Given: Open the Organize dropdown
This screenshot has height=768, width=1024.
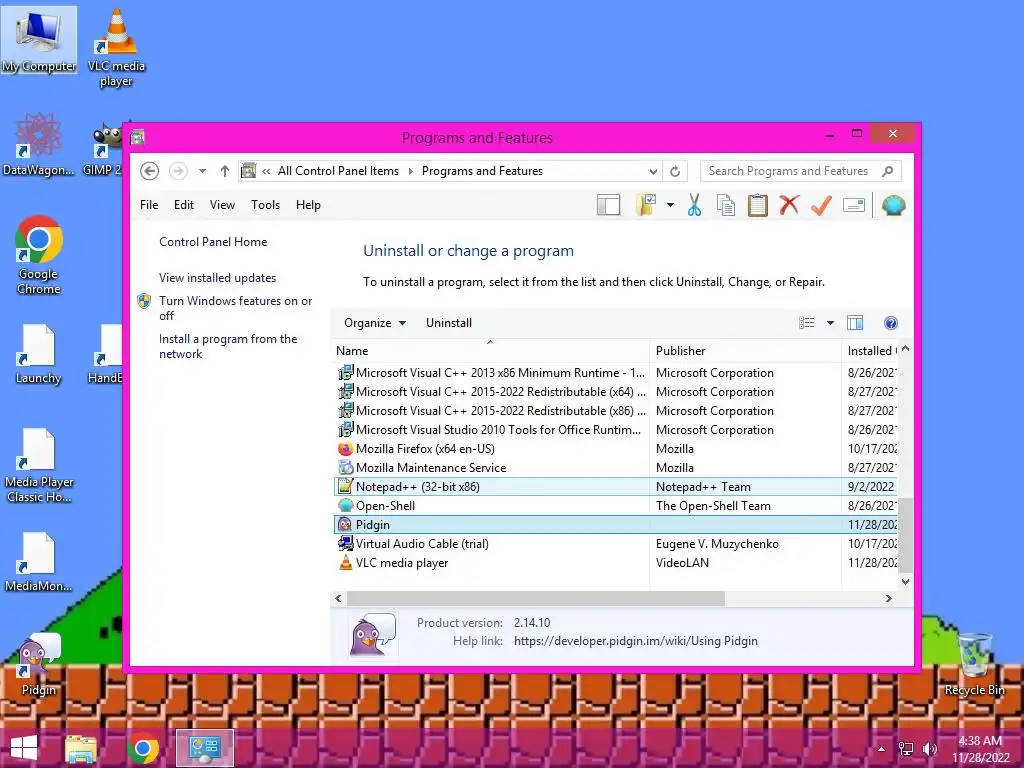Looking at the screenshot, I should coord(375,323).
